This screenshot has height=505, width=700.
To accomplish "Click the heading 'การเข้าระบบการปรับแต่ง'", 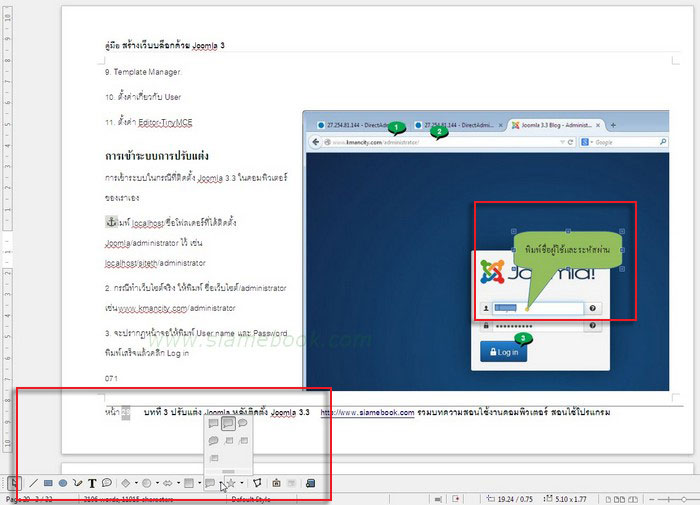I will tap(157, 156).
